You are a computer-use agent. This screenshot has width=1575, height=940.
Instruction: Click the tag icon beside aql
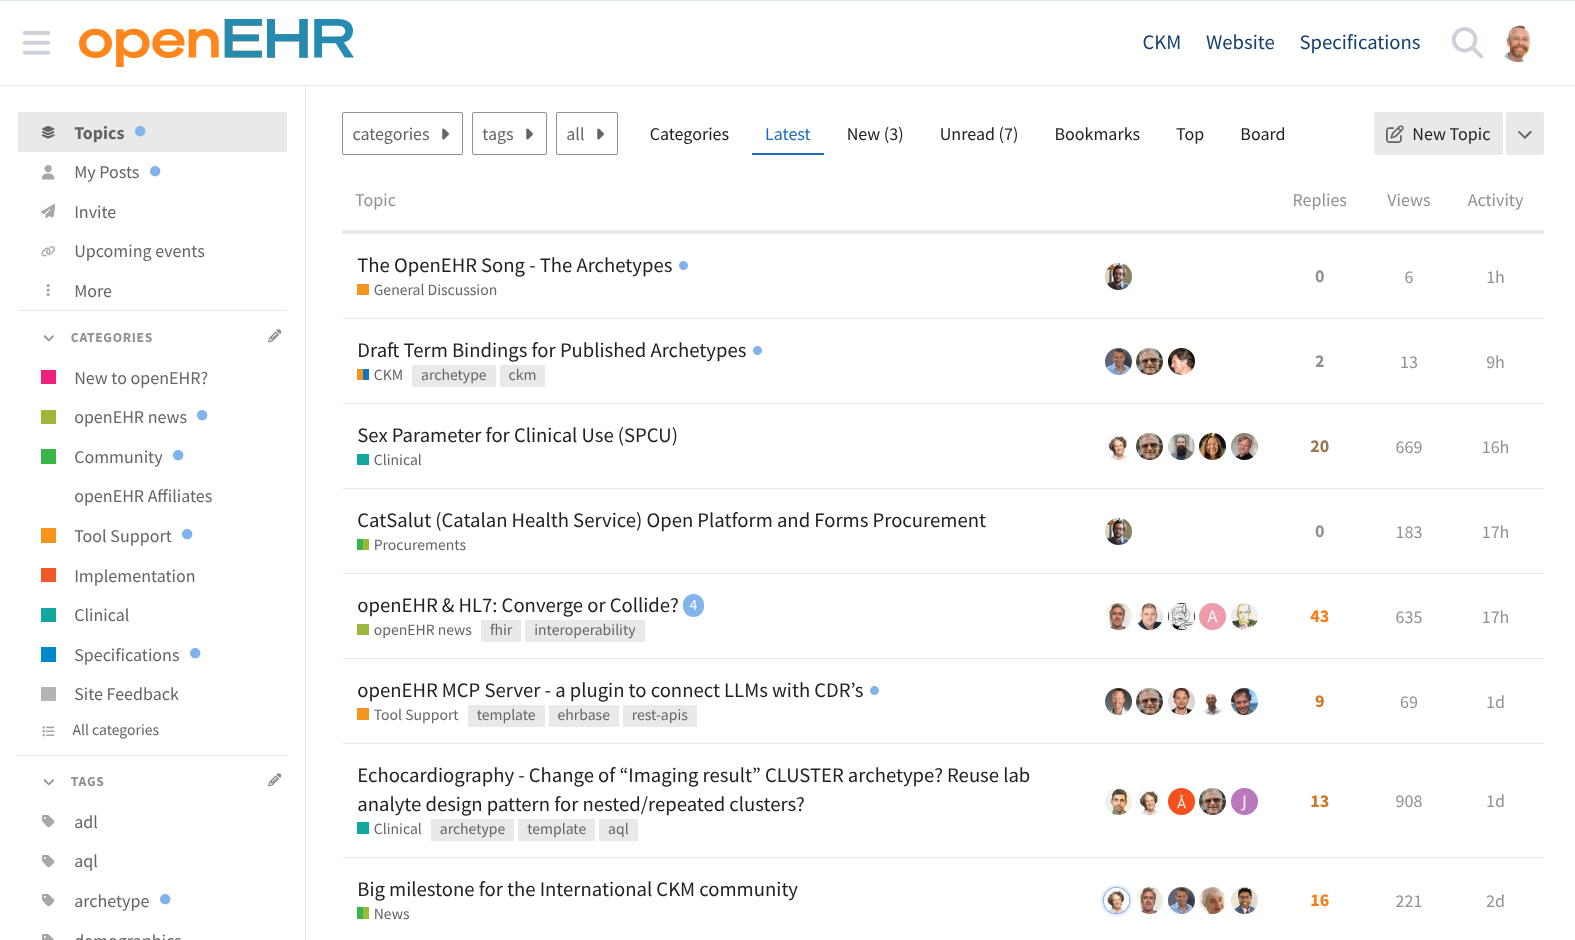(48, 861)
